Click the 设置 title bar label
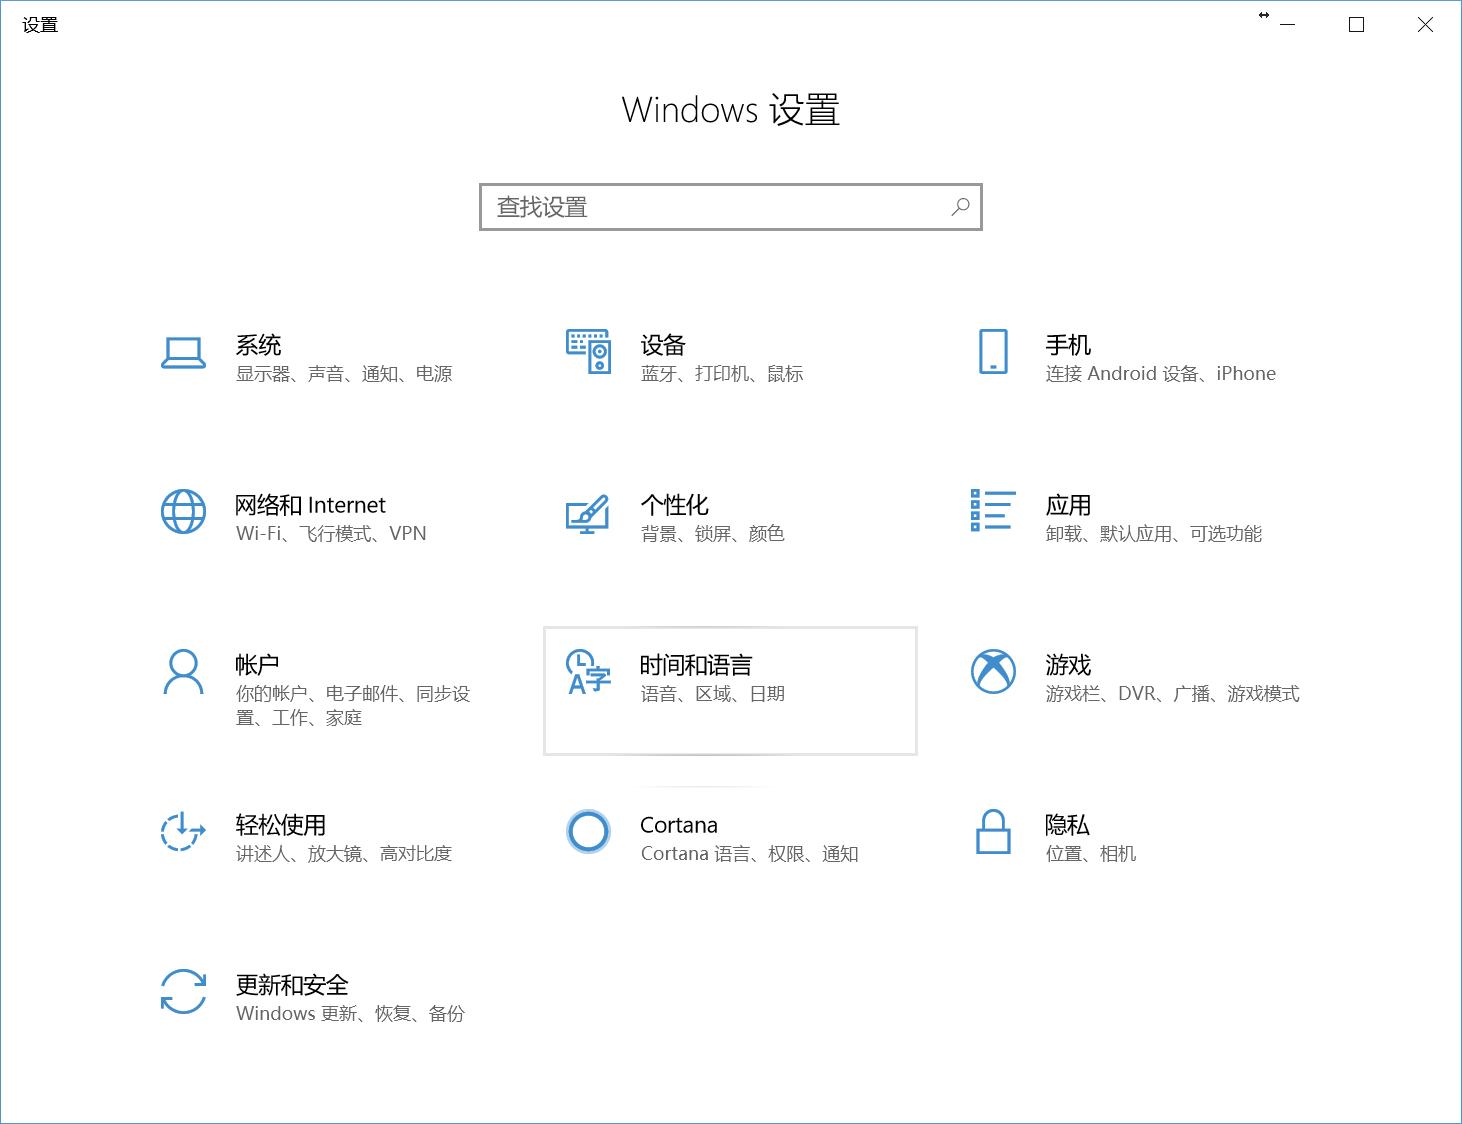The height and width of the screenshot is (1124, 1462). pos(40,23)
